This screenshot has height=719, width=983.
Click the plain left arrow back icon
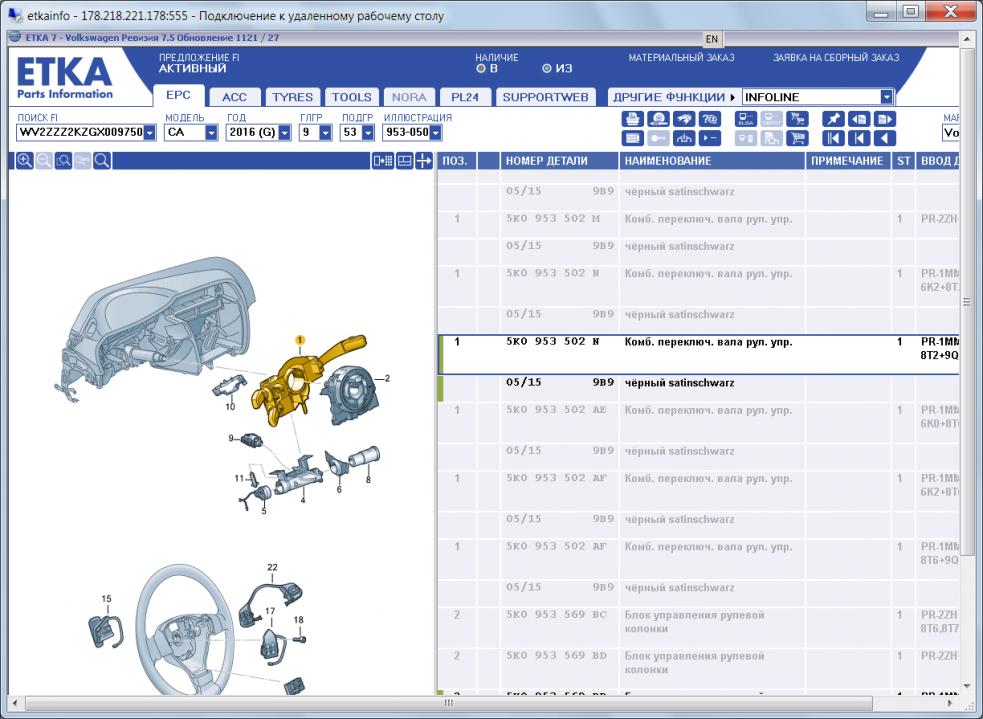[885, 138]
